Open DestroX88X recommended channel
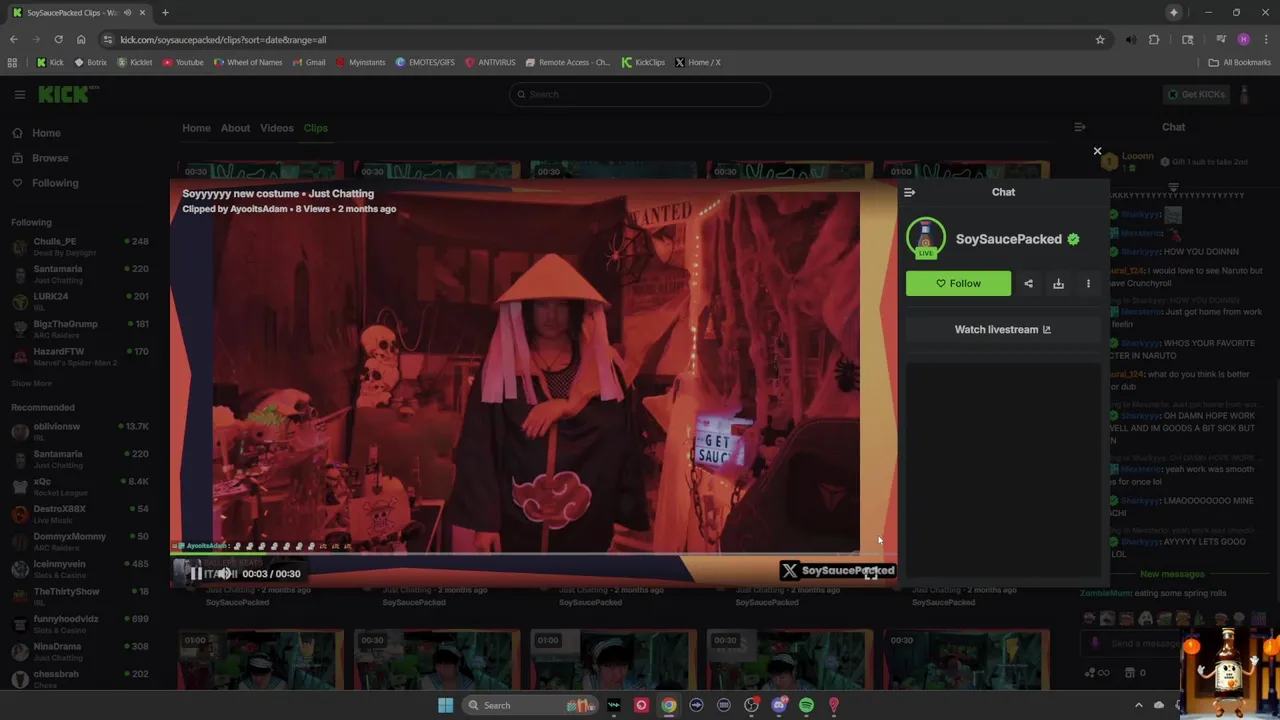This screenshot has width=1280, height=720. click(80, 514)
